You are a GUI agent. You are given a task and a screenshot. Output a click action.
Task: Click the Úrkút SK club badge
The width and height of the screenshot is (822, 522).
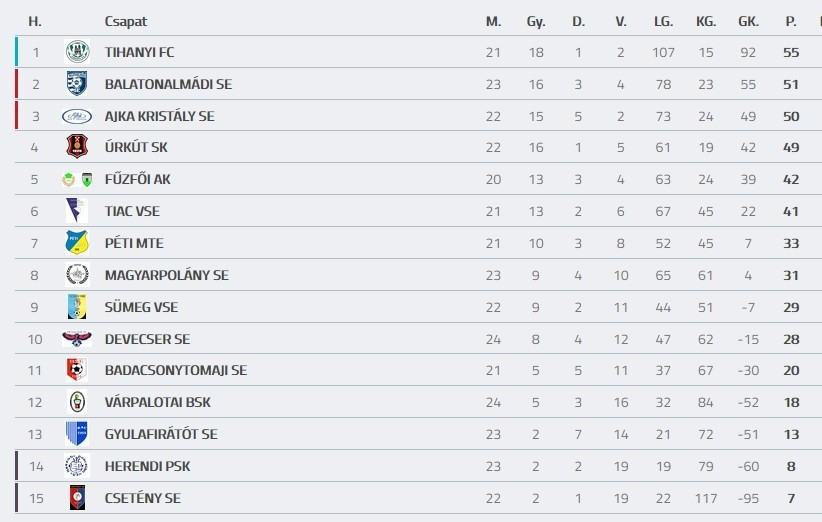77,147
